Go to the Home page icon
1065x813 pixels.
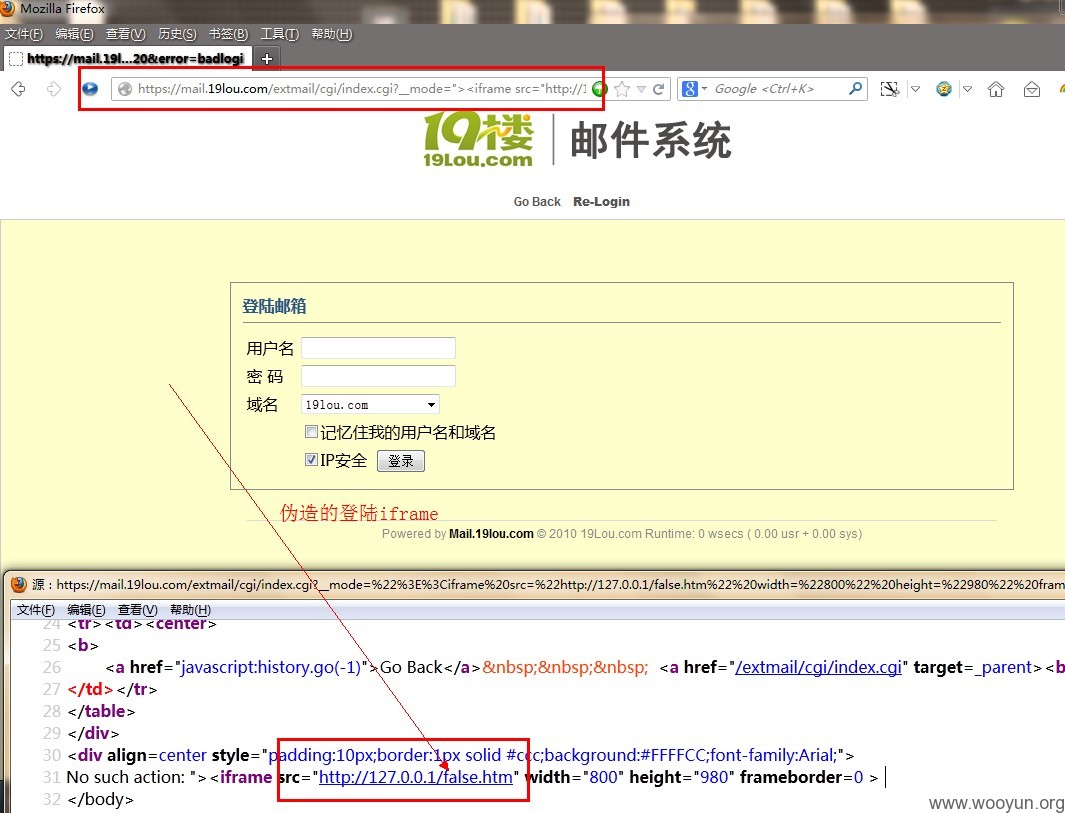click(x=996, y=89)
